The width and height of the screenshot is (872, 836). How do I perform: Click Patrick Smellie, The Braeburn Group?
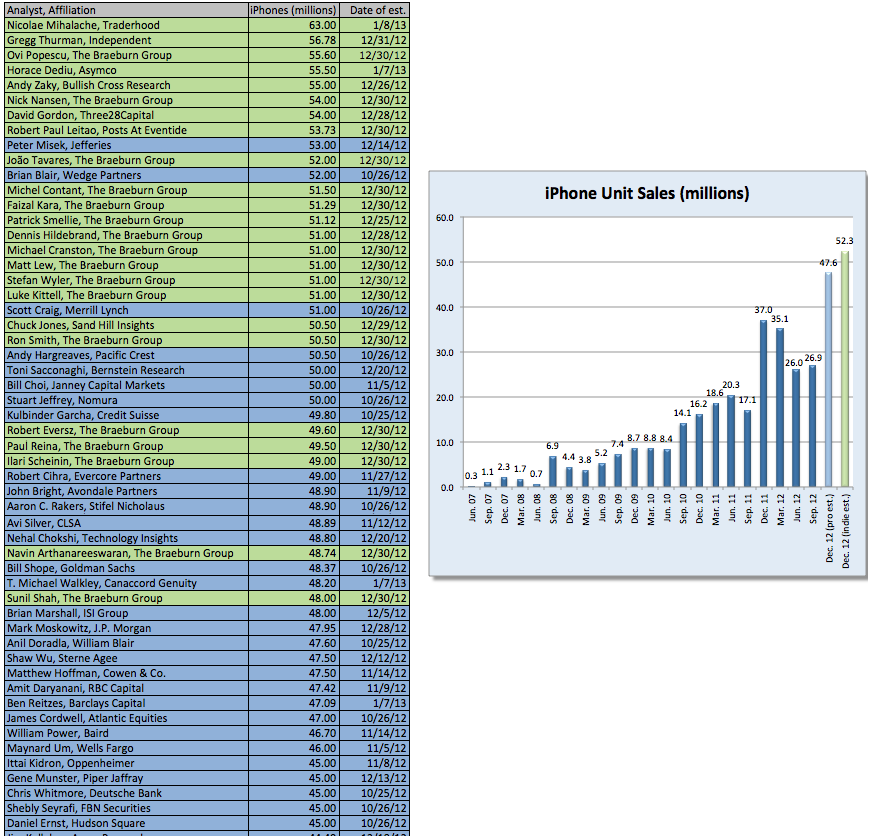(126, 220)
